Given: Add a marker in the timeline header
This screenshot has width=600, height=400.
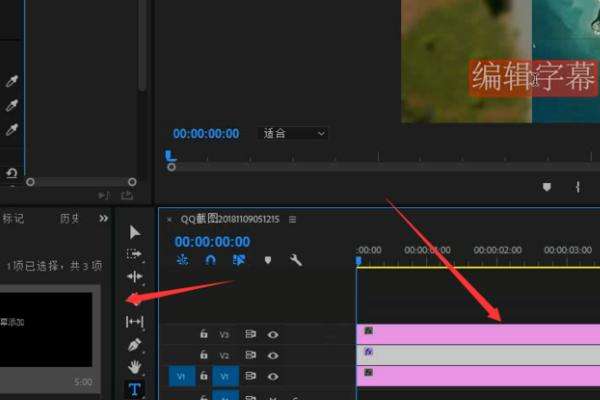Looking at the screenshot, I should 268,260.
